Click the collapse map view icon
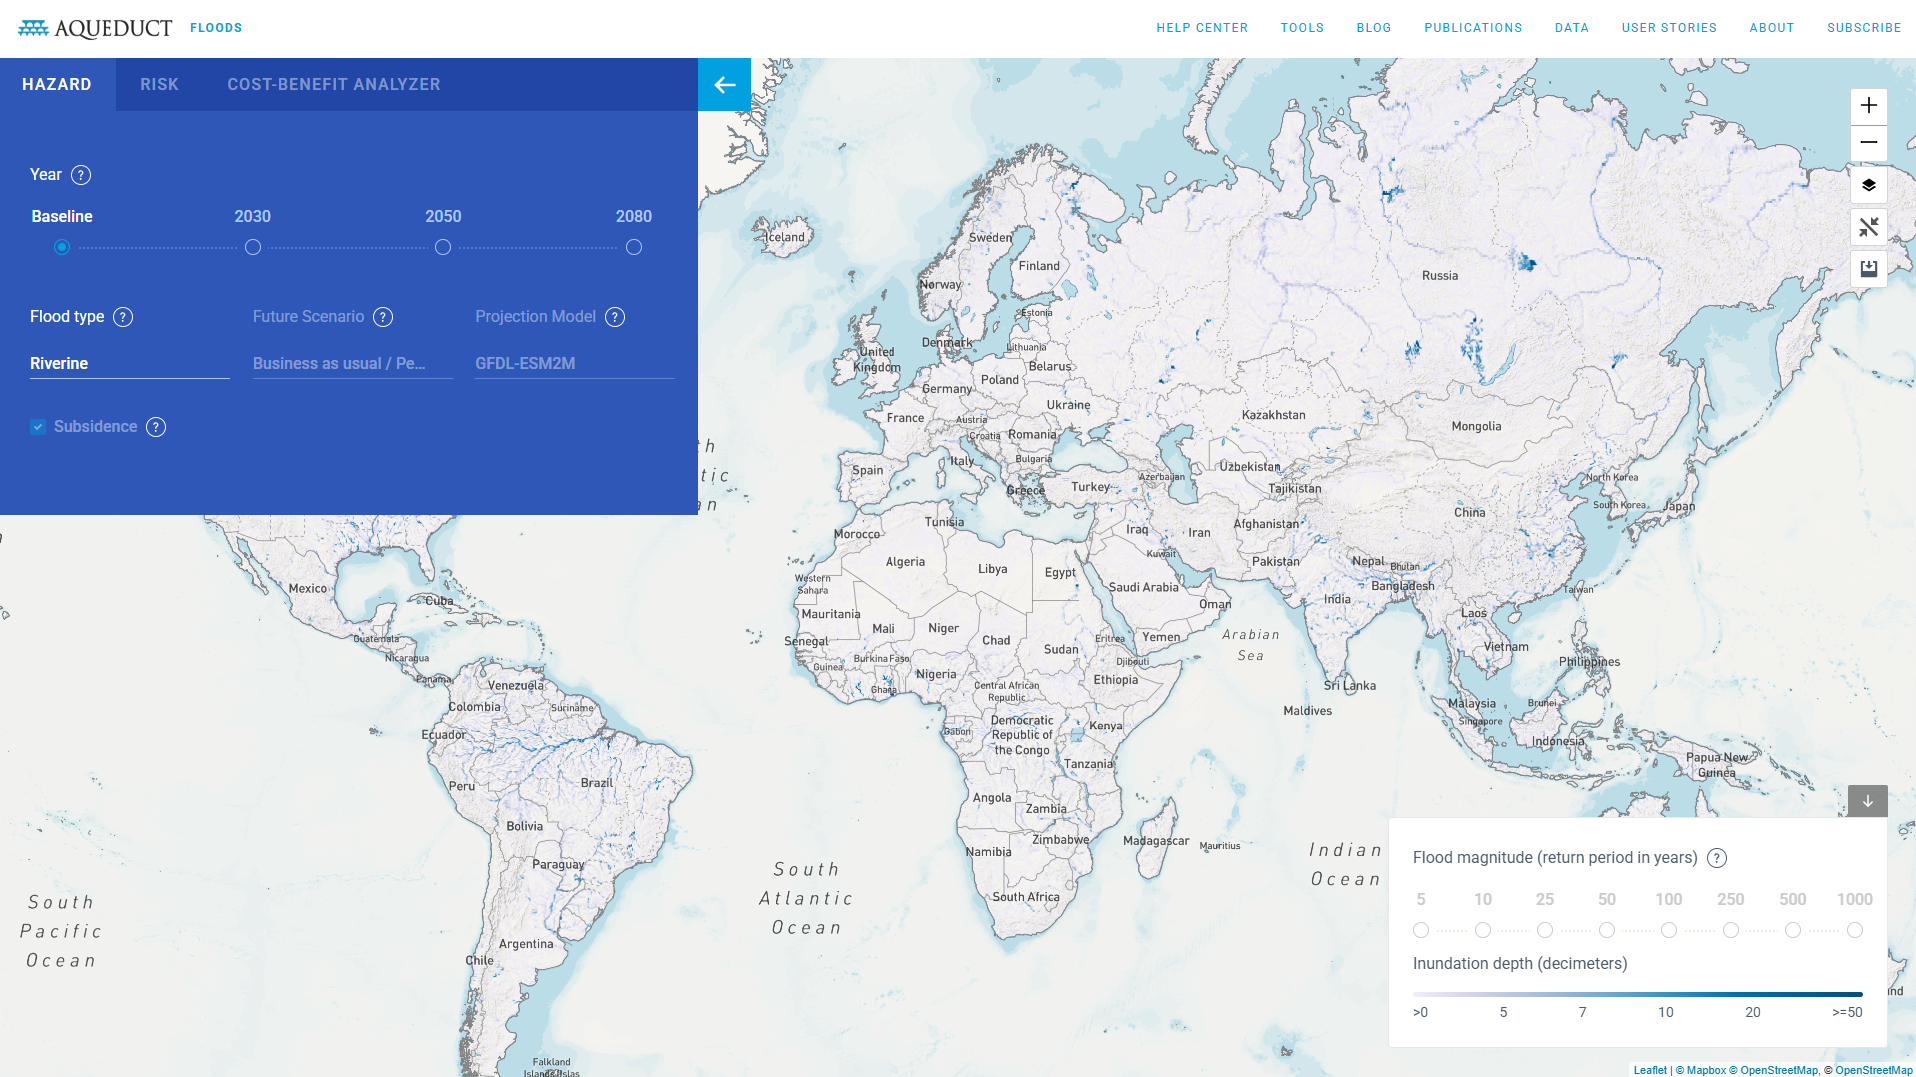The width and height of the screenshot is (1916, 1077). [1868, 227]
